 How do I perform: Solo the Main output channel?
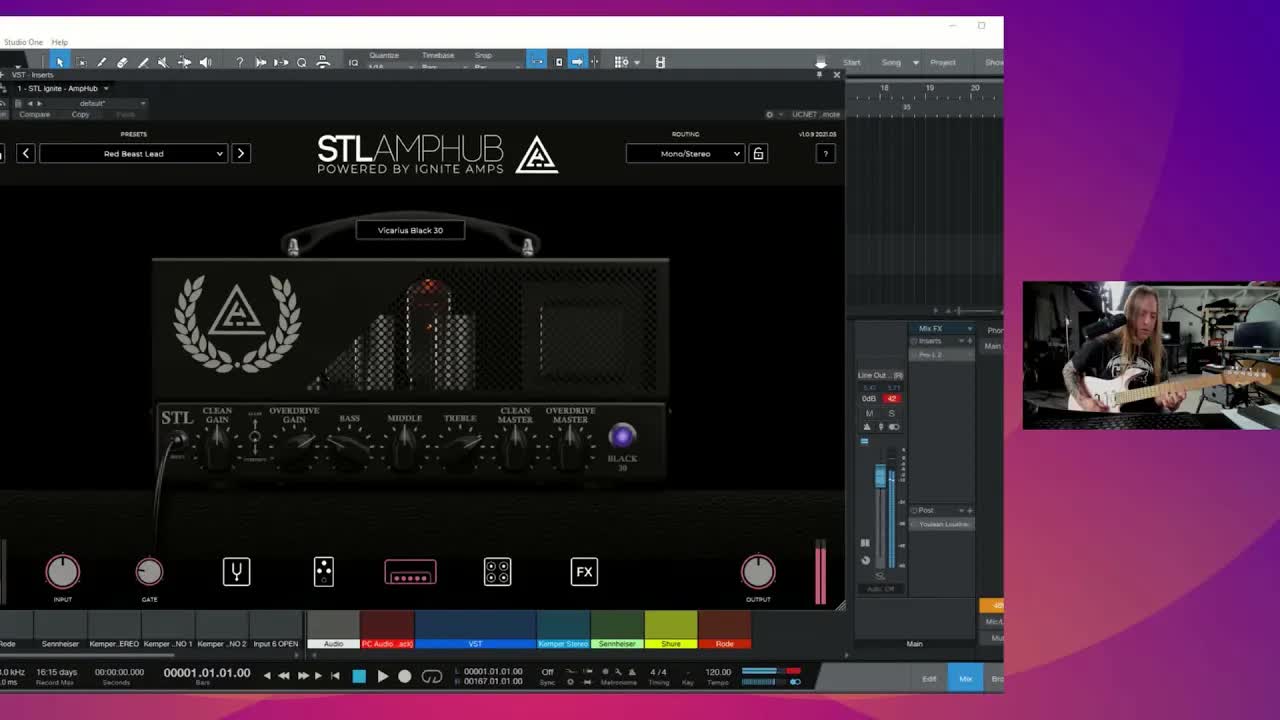[891, 413]
